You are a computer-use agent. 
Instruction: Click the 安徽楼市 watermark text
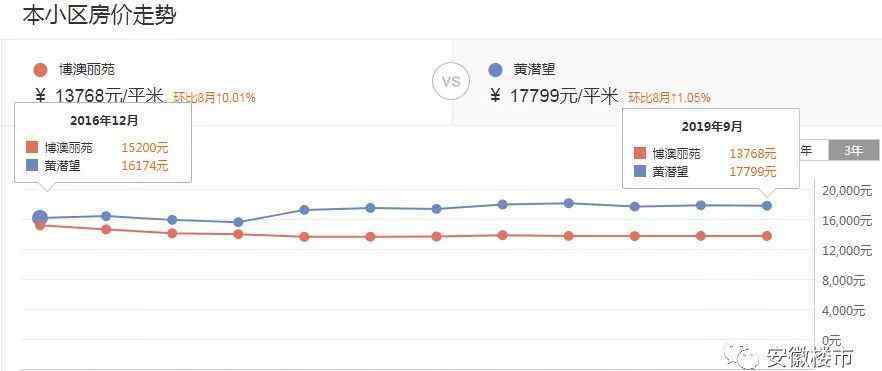pyautogui.click(x=809, y=357)
